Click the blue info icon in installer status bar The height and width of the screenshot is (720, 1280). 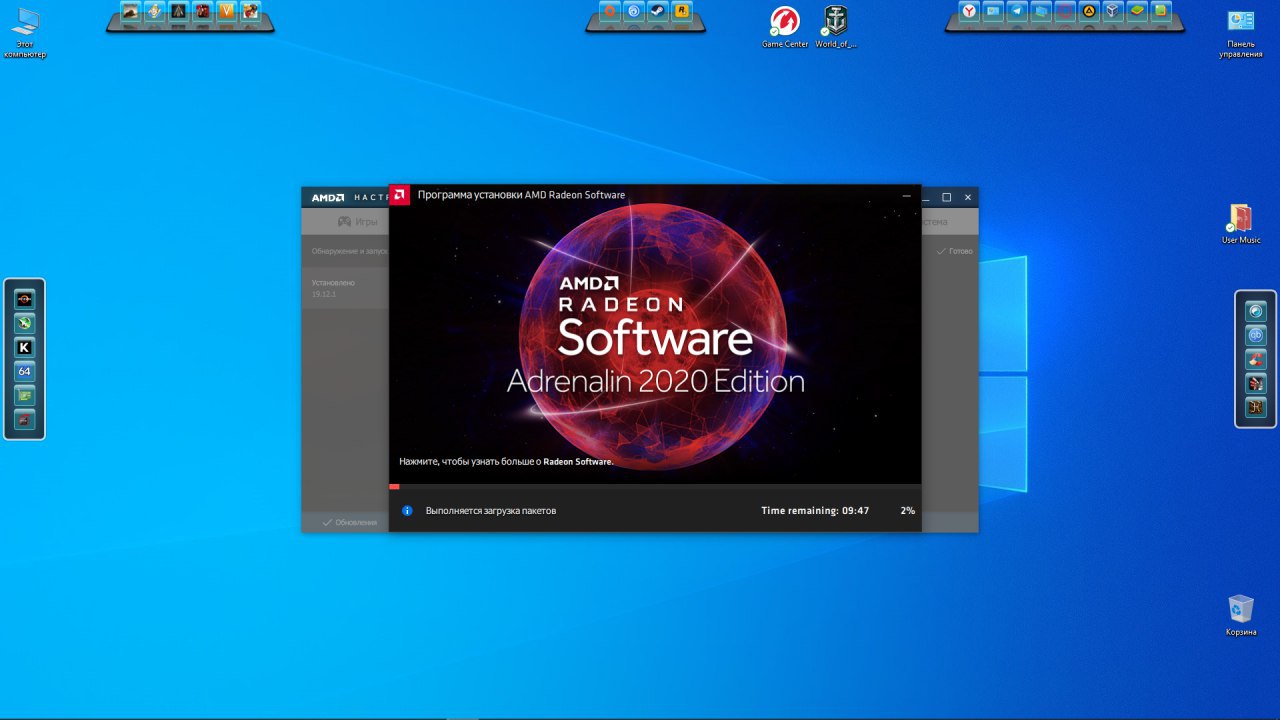pyautogui.click(x=407, y=510)
